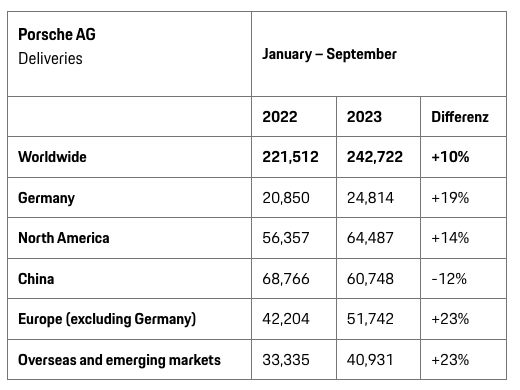Click China's -12% difference cell
Viewport: 520px width, 390px height.
click(x=449, y=279)
